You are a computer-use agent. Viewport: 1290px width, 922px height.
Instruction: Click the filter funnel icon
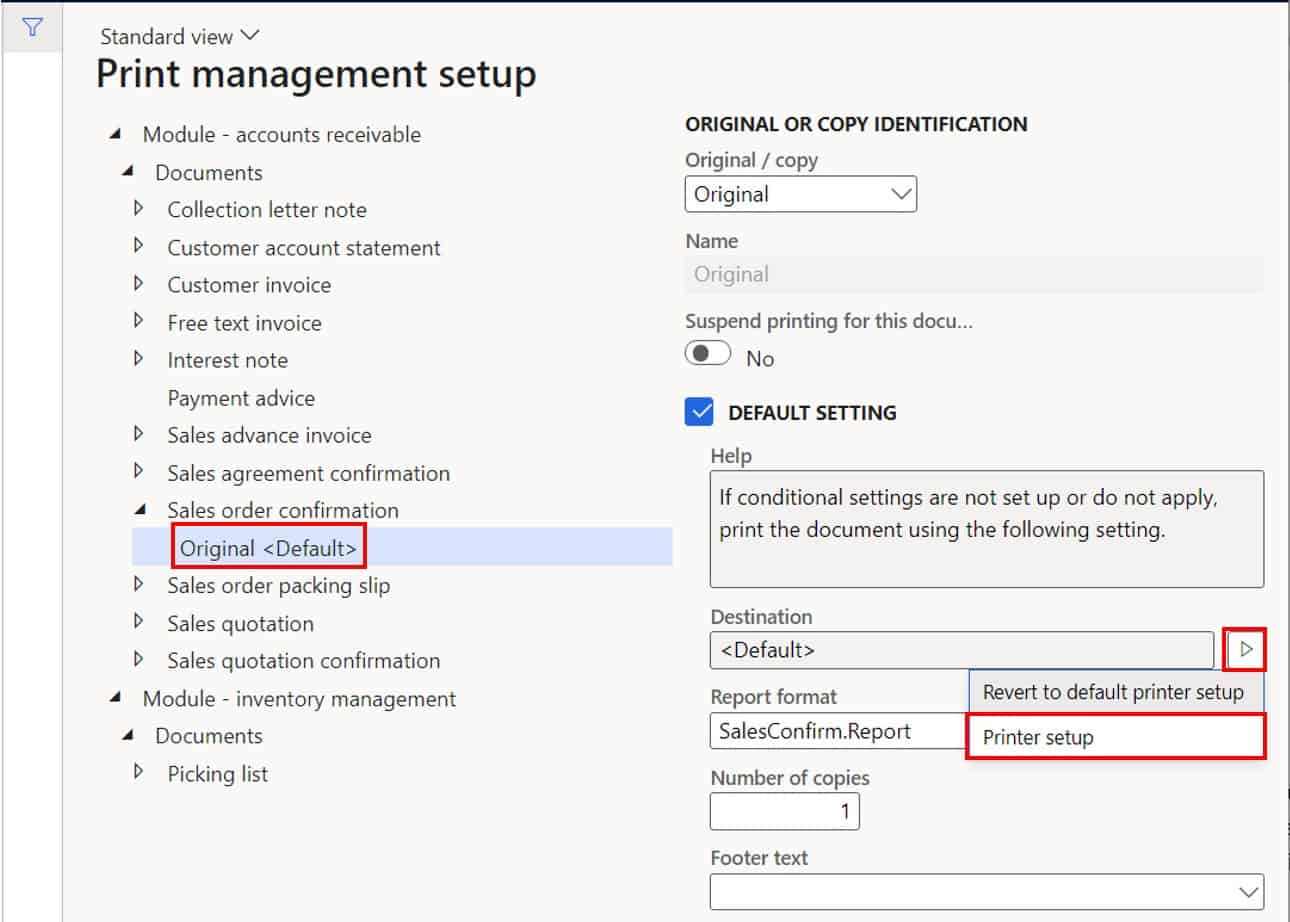33,28
